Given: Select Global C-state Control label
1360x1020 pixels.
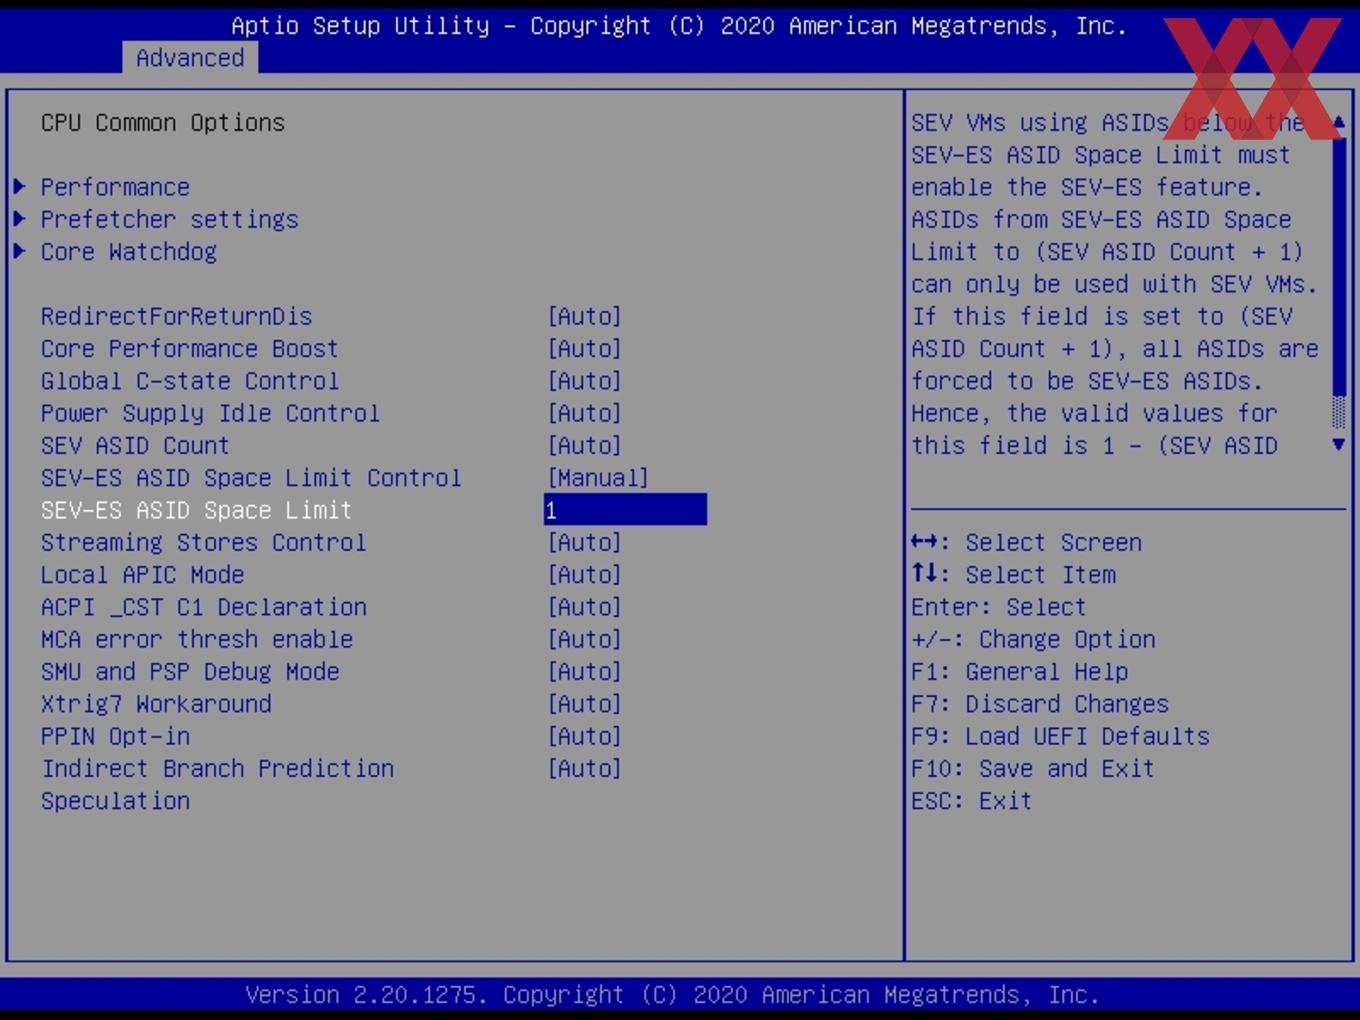Looking at the screenshot, I should pos(189,381).
